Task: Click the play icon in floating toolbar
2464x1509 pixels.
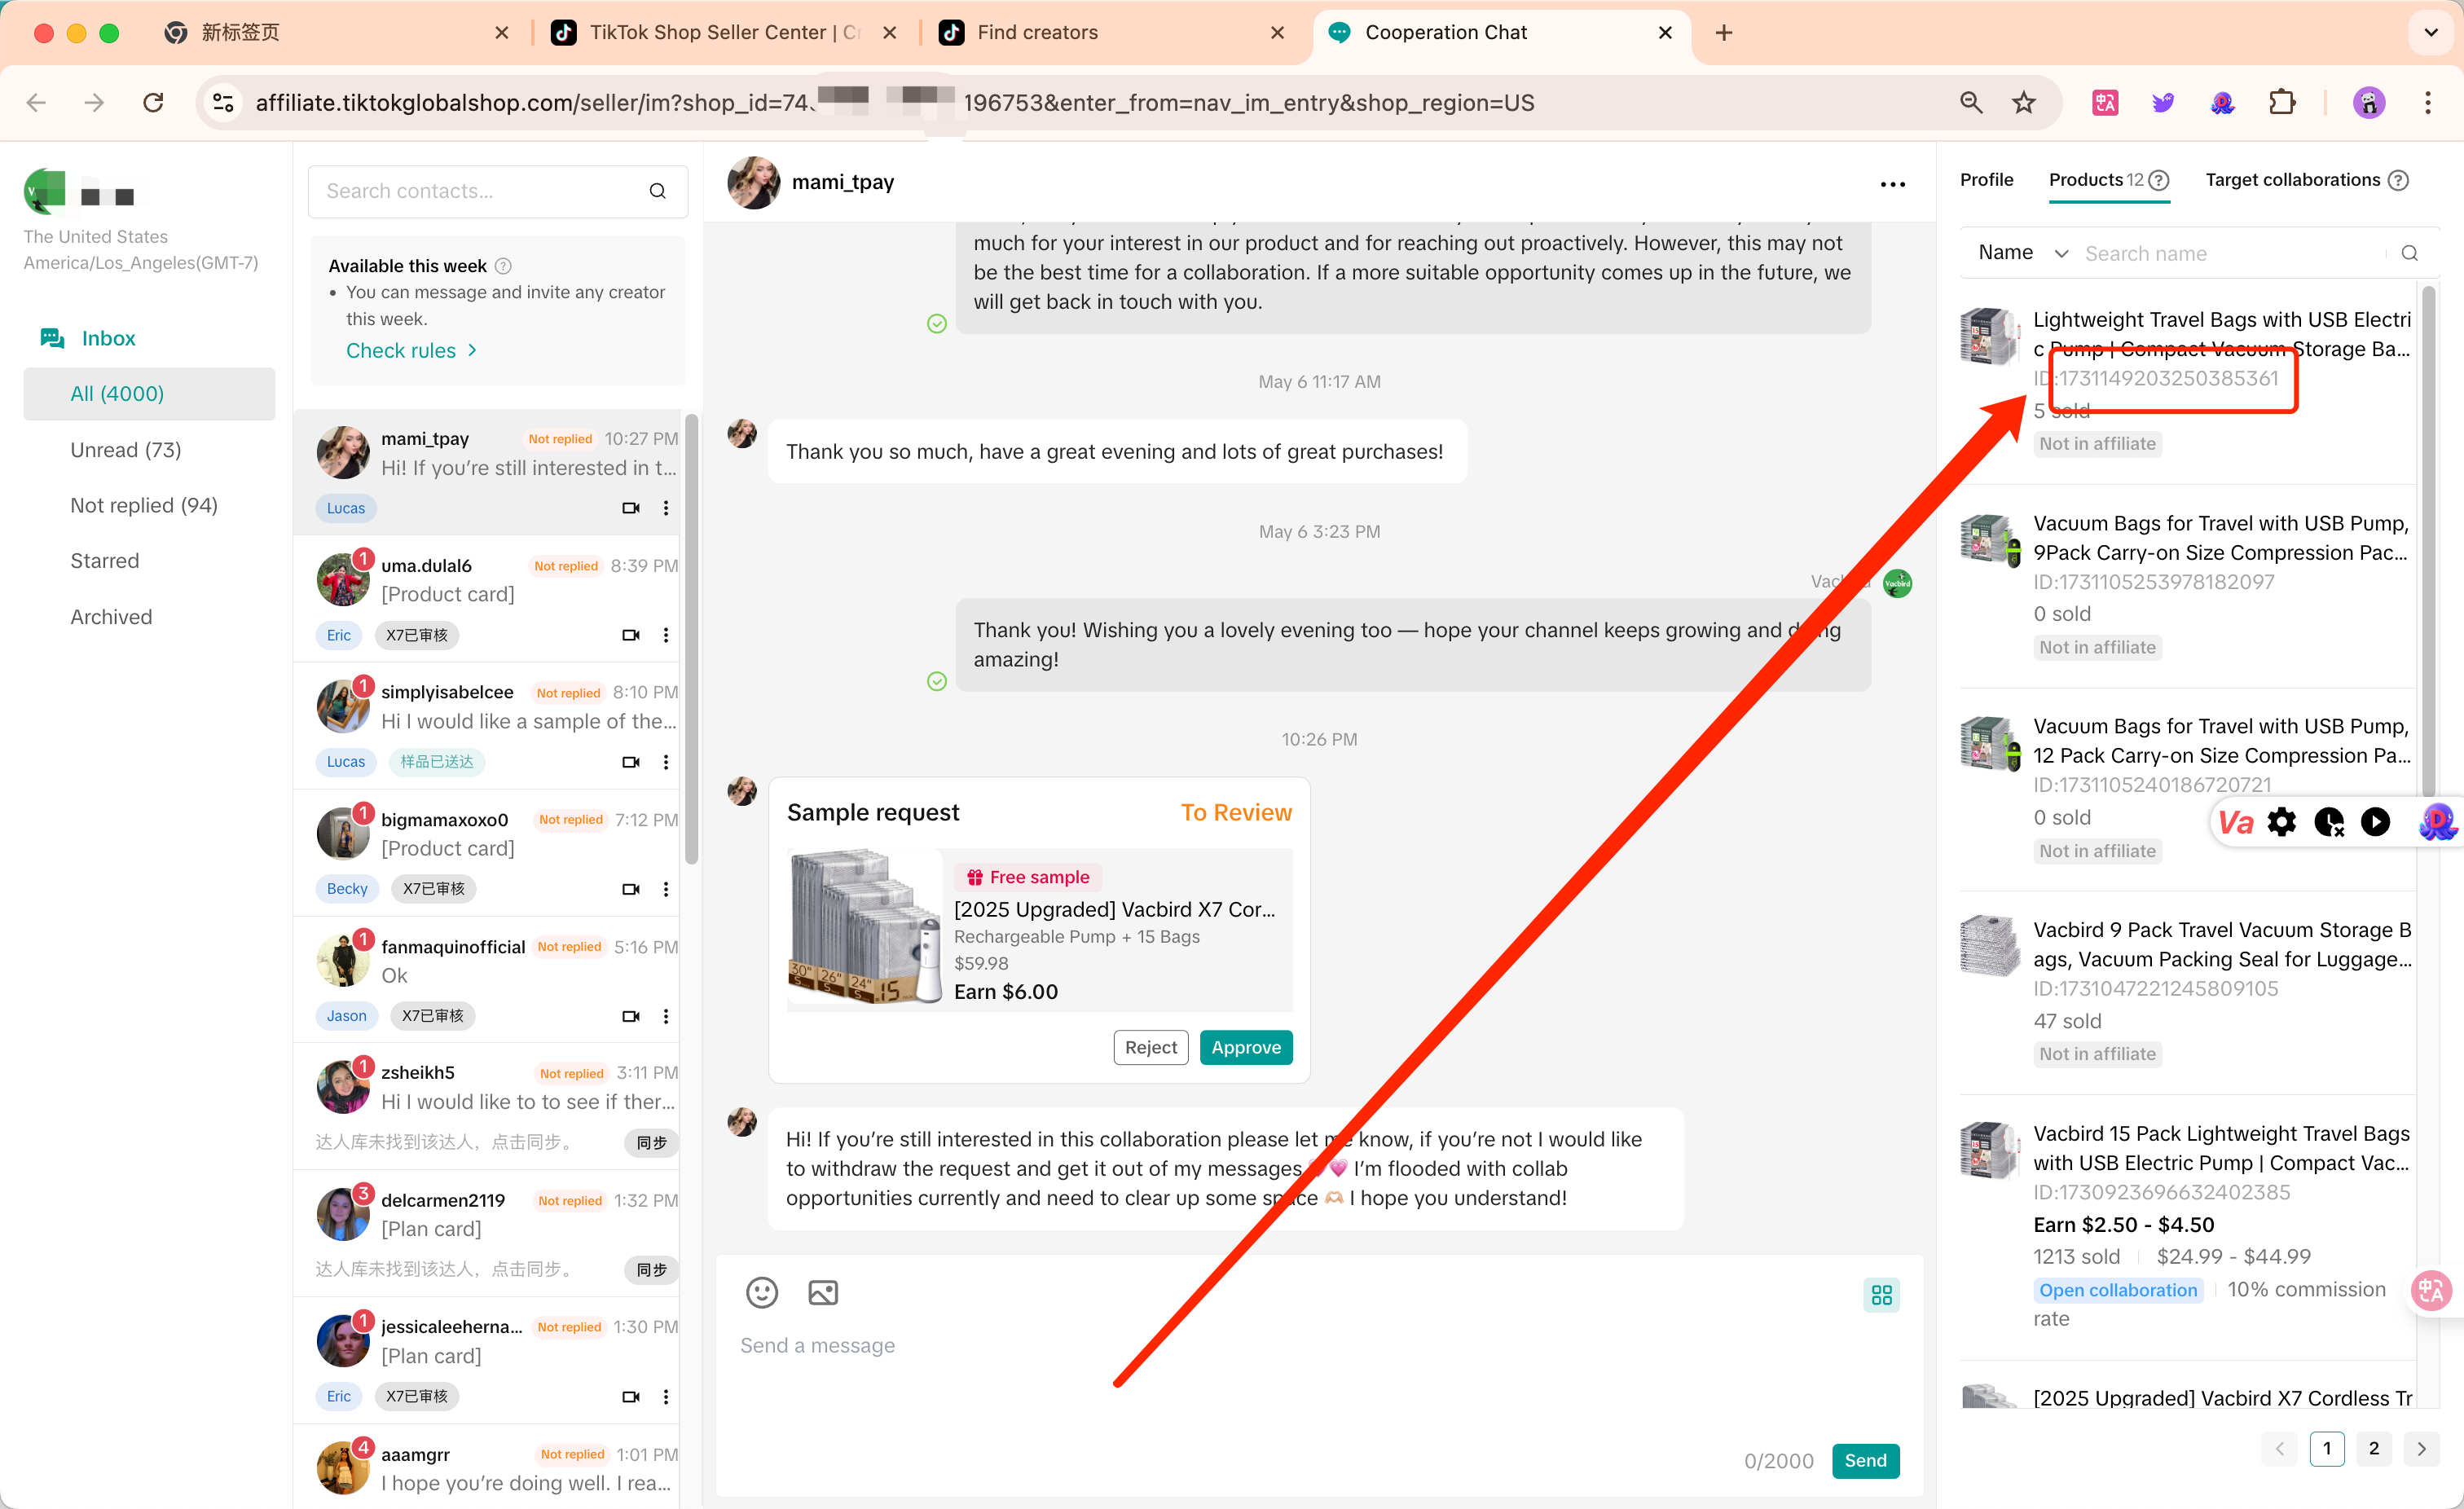Action: [x=2375, y=822]
